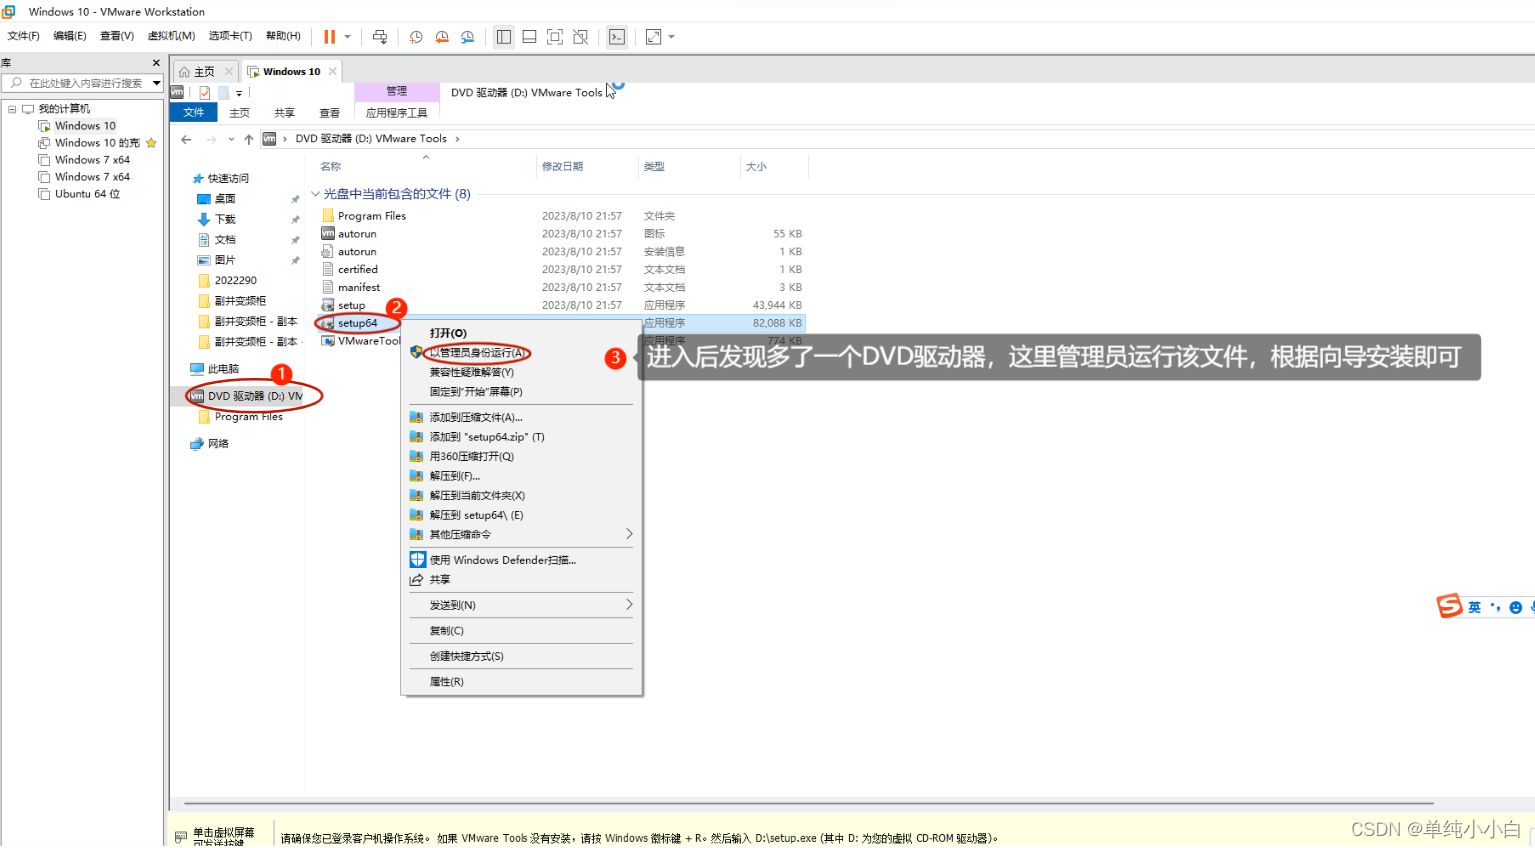Image resolution: width=1535 pixels, height=848 pixels.
Task: Open the 编辑(E) menu
Action: click(x=70, y=36)
